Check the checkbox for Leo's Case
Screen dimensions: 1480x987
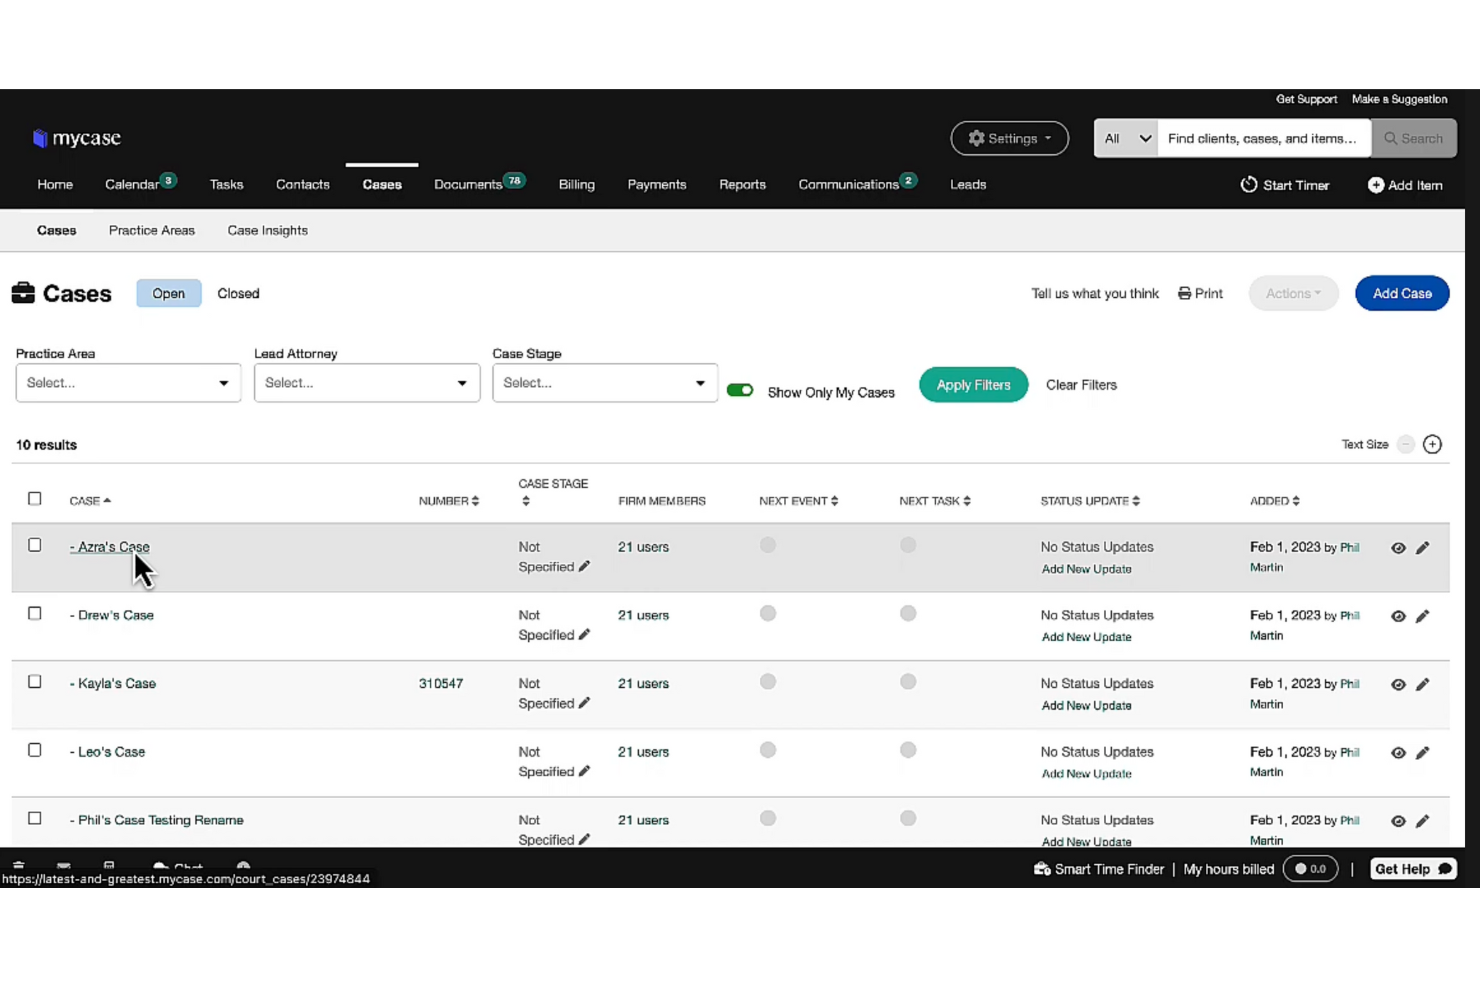[x=34, y=750]
